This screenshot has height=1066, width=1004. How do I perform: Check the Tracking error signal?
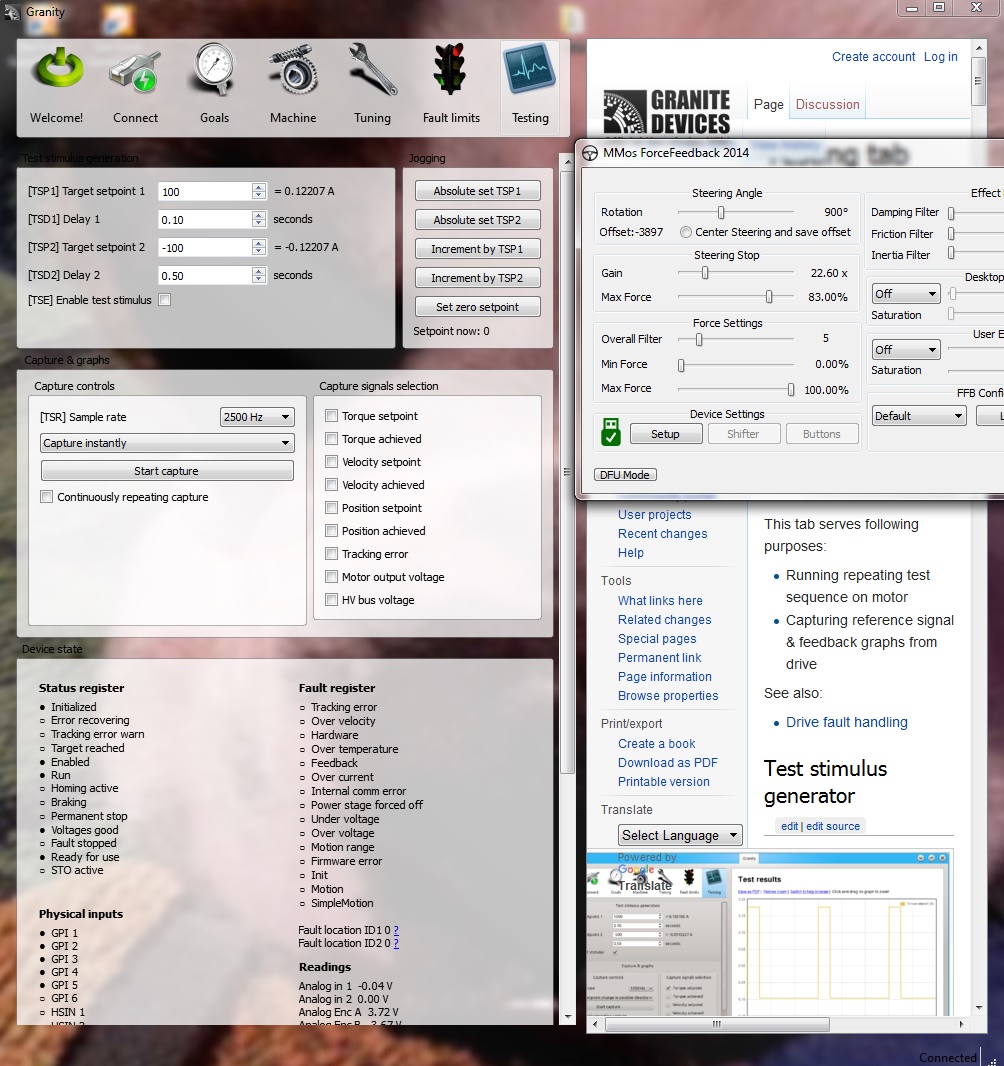[331, 553]
